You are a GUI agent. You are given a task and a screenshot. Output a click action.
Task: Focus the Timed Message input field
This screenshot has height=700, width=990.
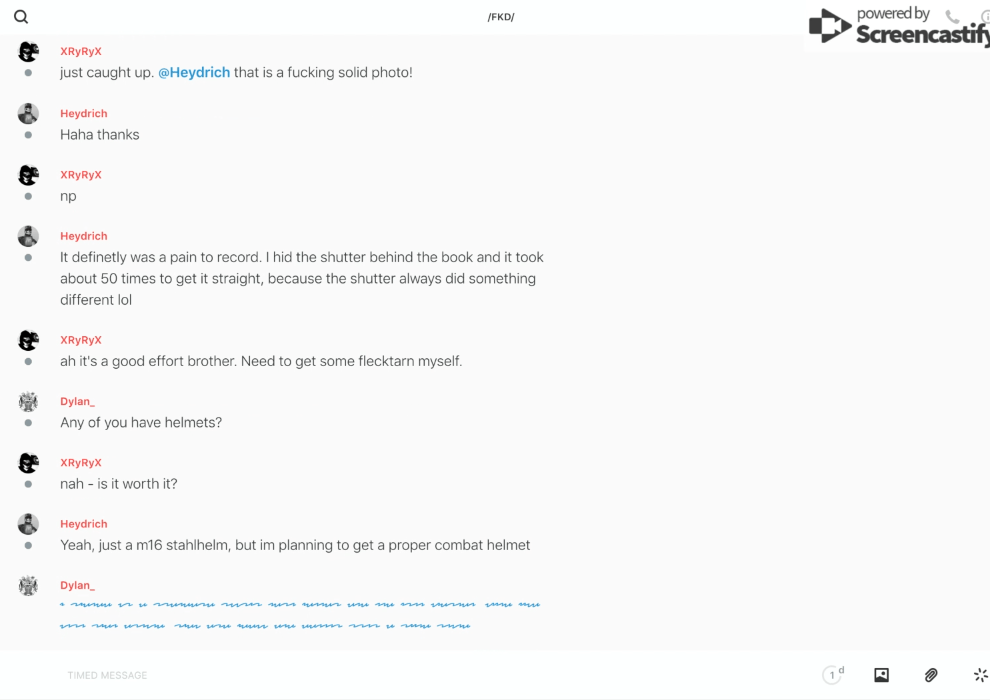click(400, 675)
